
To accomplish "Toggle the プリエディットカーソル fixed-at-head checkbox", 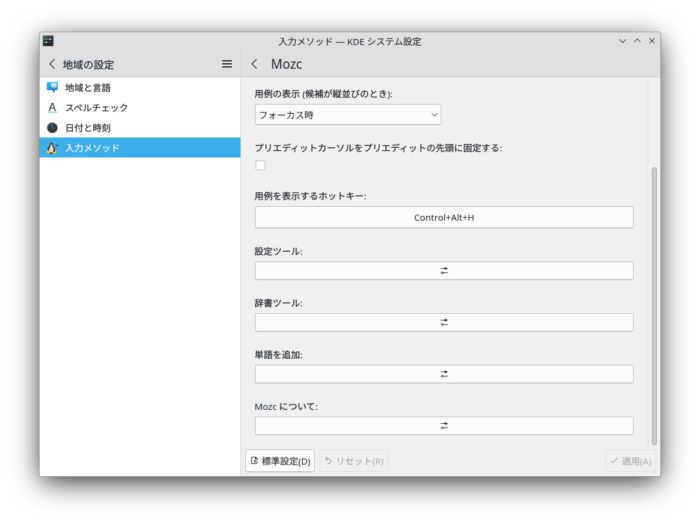I will (x=261, y=166).
